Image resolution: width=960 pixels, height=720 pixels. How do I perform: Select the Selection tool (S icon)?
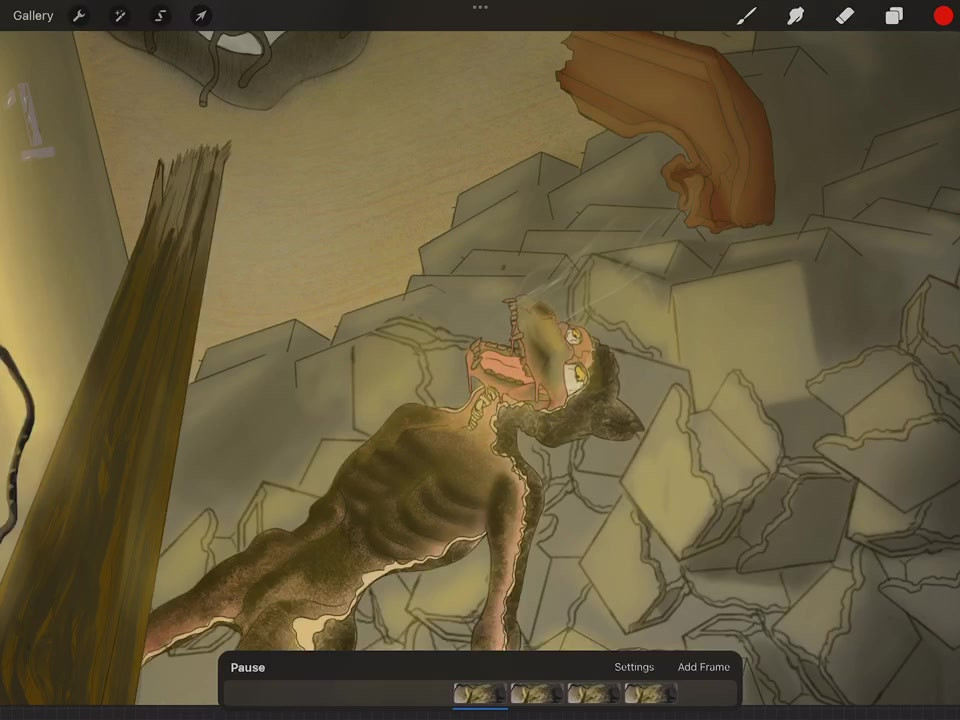[160, 16]
